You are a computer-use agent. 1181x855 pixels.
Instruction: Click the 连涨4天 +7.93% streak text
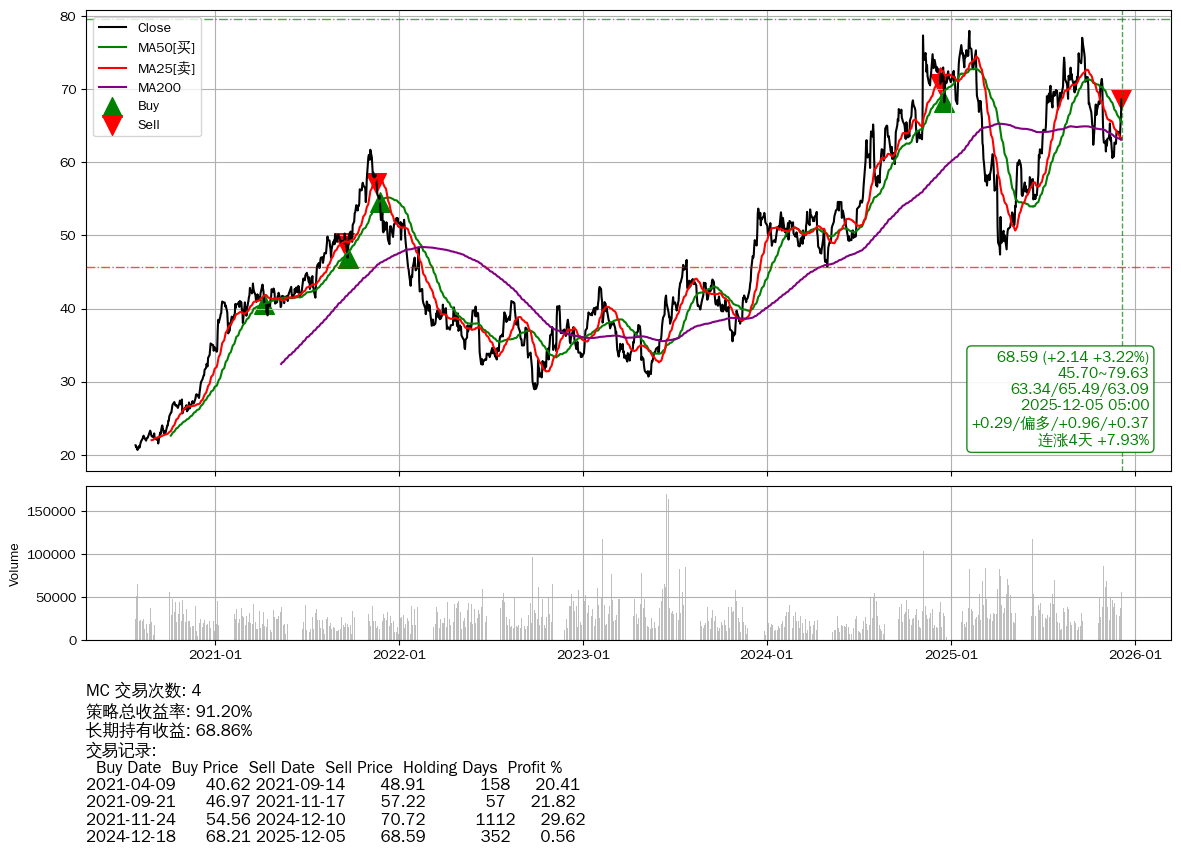coord(1093,440)
